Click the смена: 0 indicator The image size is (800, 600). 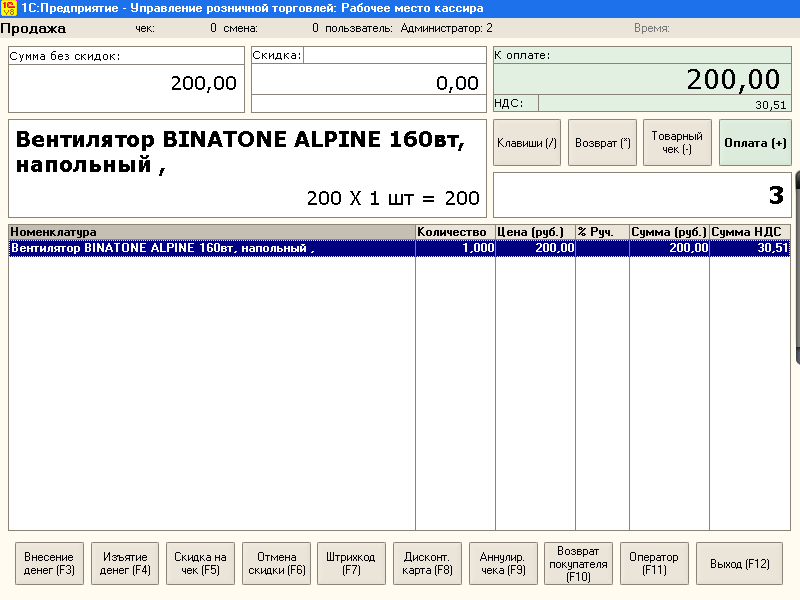click(271, 28)
